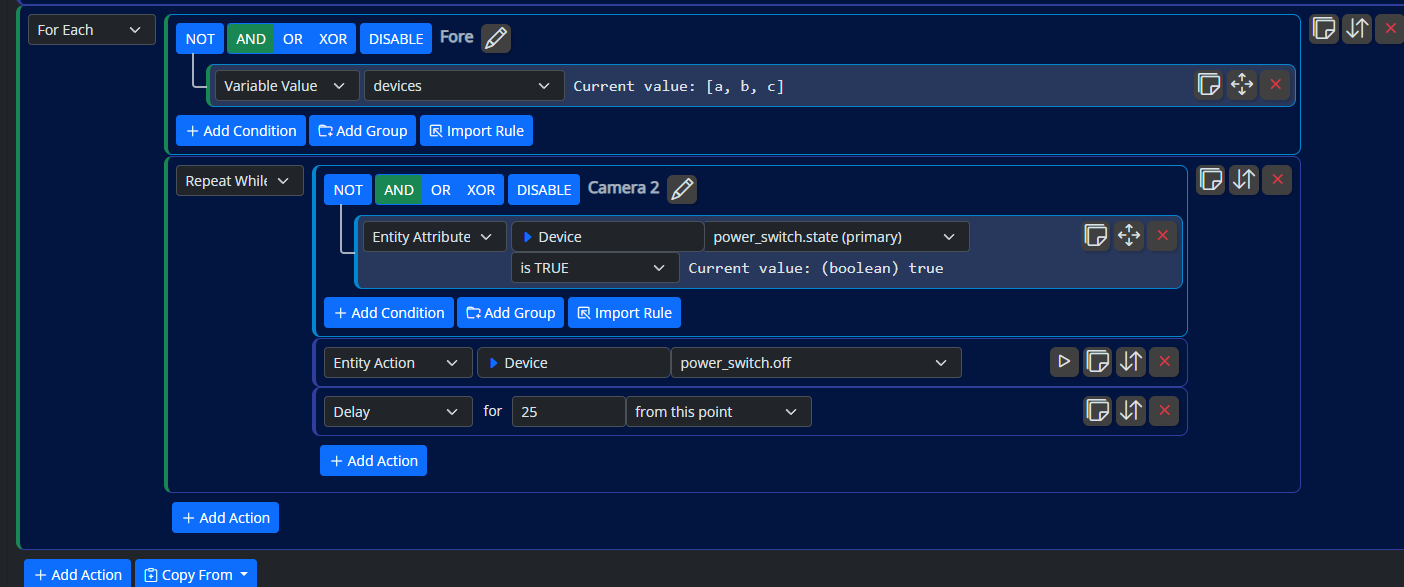
Task: Duplicate the devices Variable Value condition
Action: pos(1208,85)
